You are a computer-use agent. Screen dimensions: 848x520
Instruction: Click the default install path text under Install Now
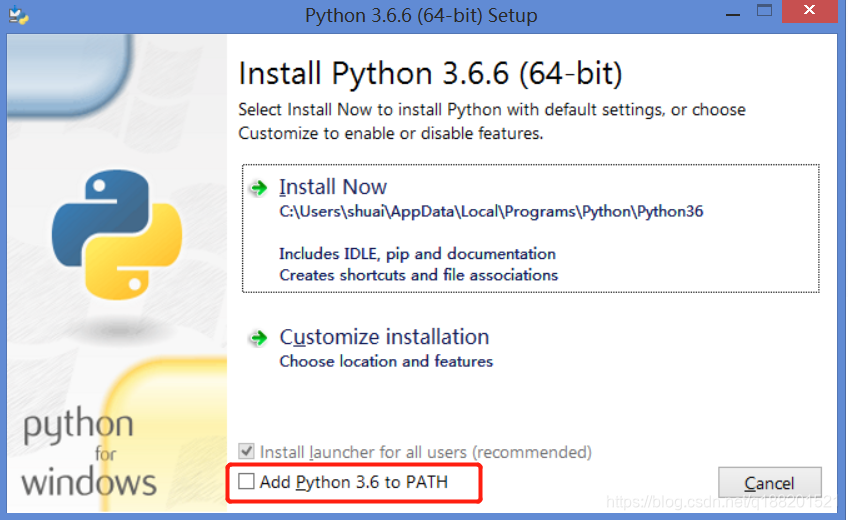[491, 211]
